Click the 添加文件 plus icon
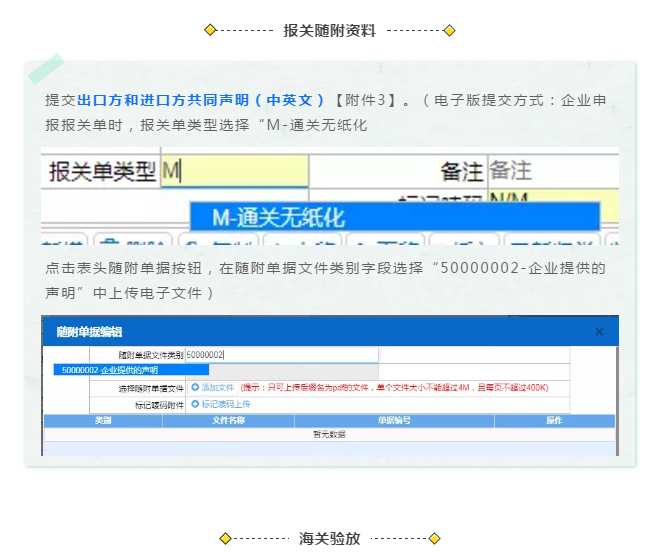Image resolution: width=661 pixels, height=558 pixels. click(195, 387)
